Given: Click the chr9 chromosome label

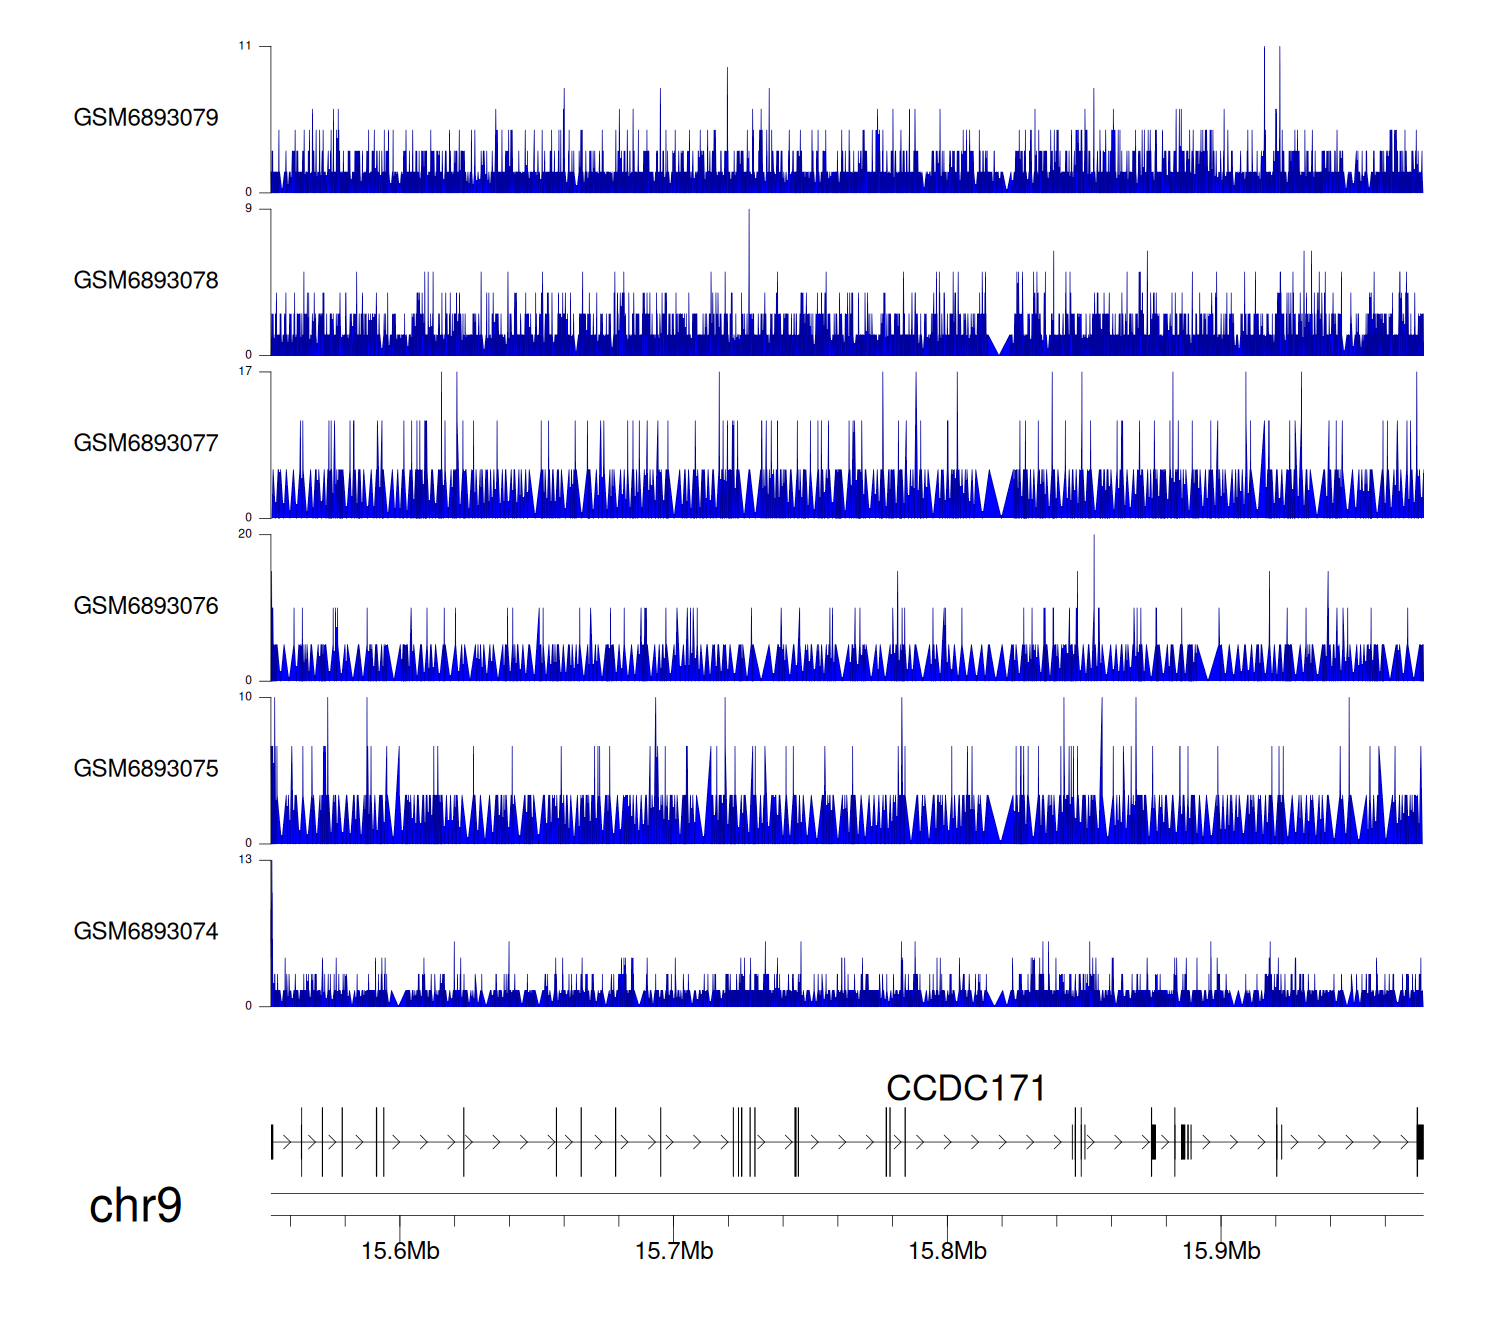Looking at the screenshot, I should (135, 1205).
